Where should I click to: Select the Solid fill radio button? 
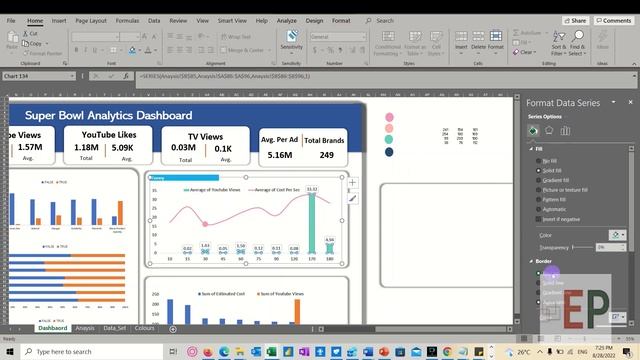(538, 171)
